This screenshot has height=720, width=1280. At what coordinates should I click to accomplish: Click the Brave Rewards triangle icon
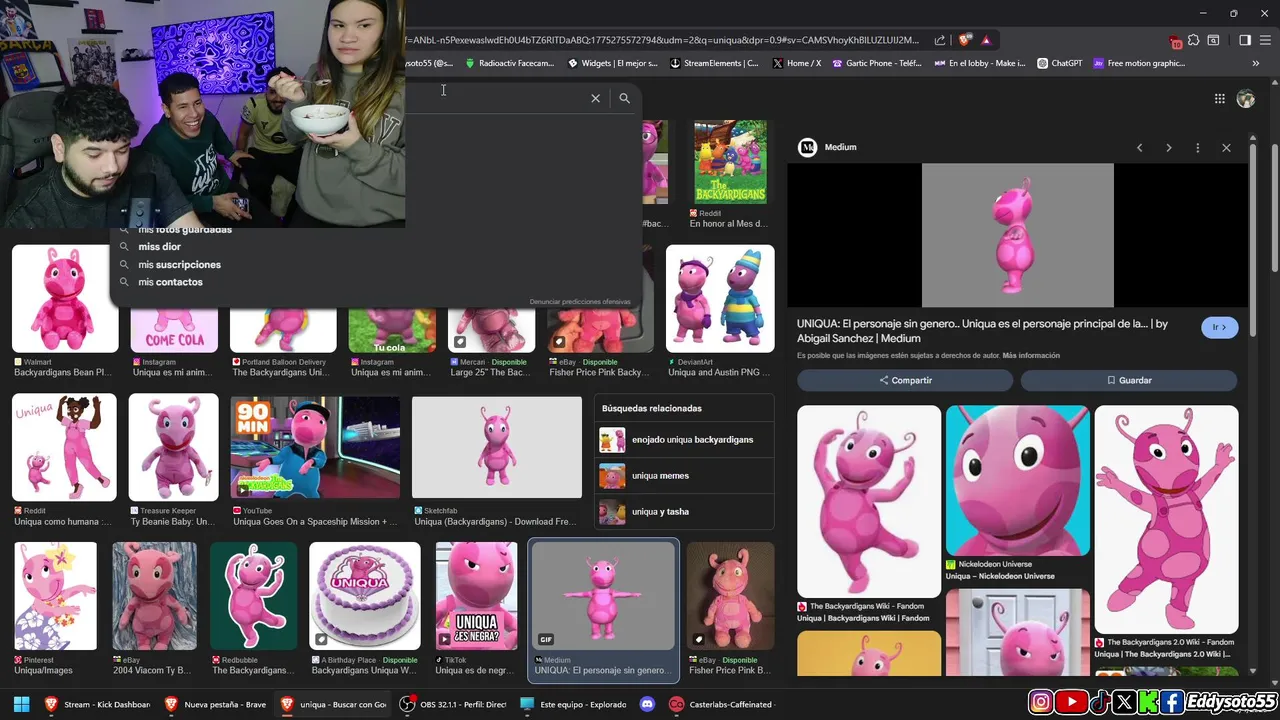(x=986, y=40)
